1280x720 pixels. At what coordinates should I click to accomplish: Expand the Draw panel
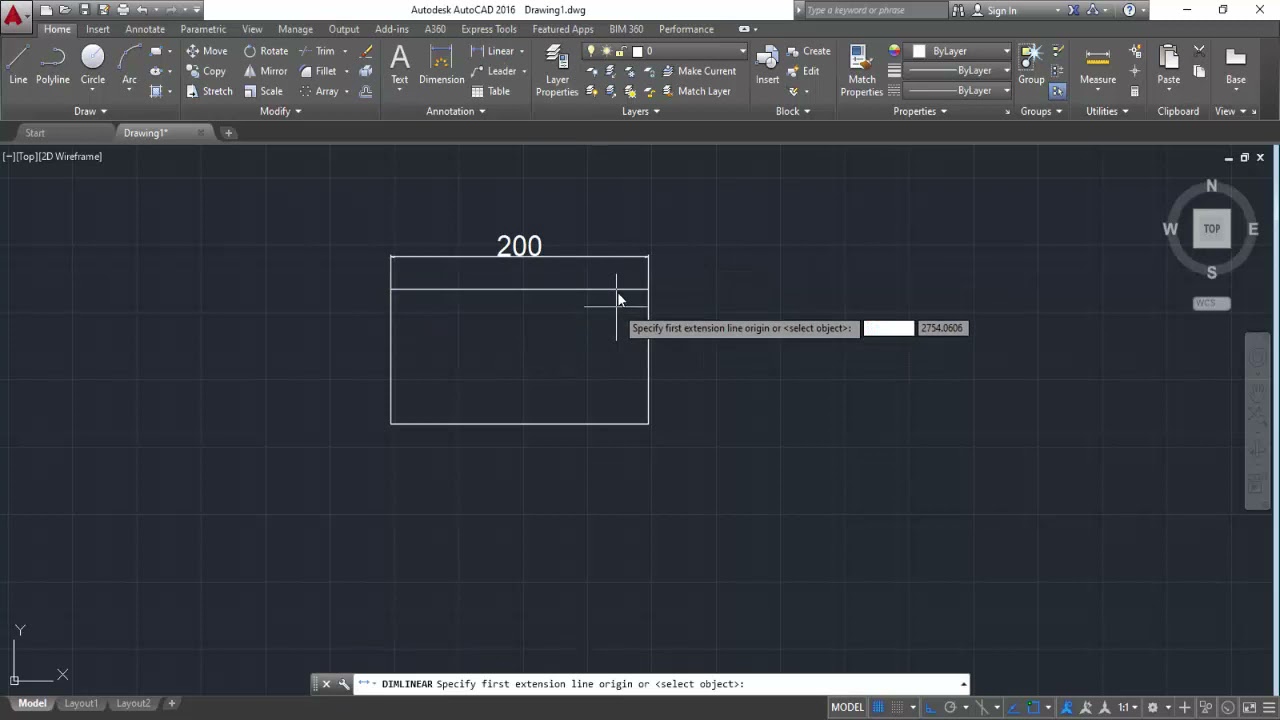(x=90, y=111)
